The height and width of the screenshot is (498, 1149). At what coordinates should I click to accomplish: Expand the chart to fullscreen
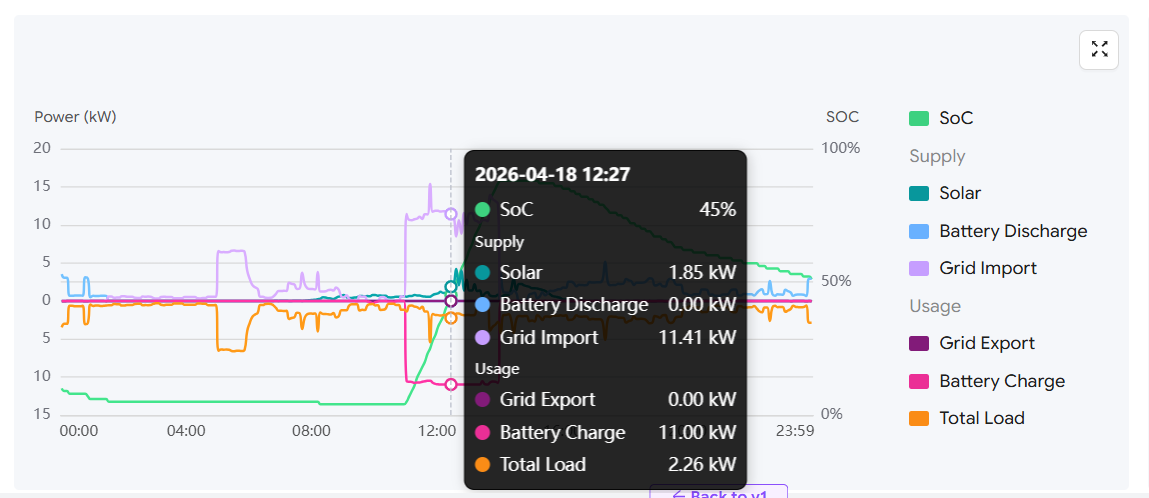1099,50
